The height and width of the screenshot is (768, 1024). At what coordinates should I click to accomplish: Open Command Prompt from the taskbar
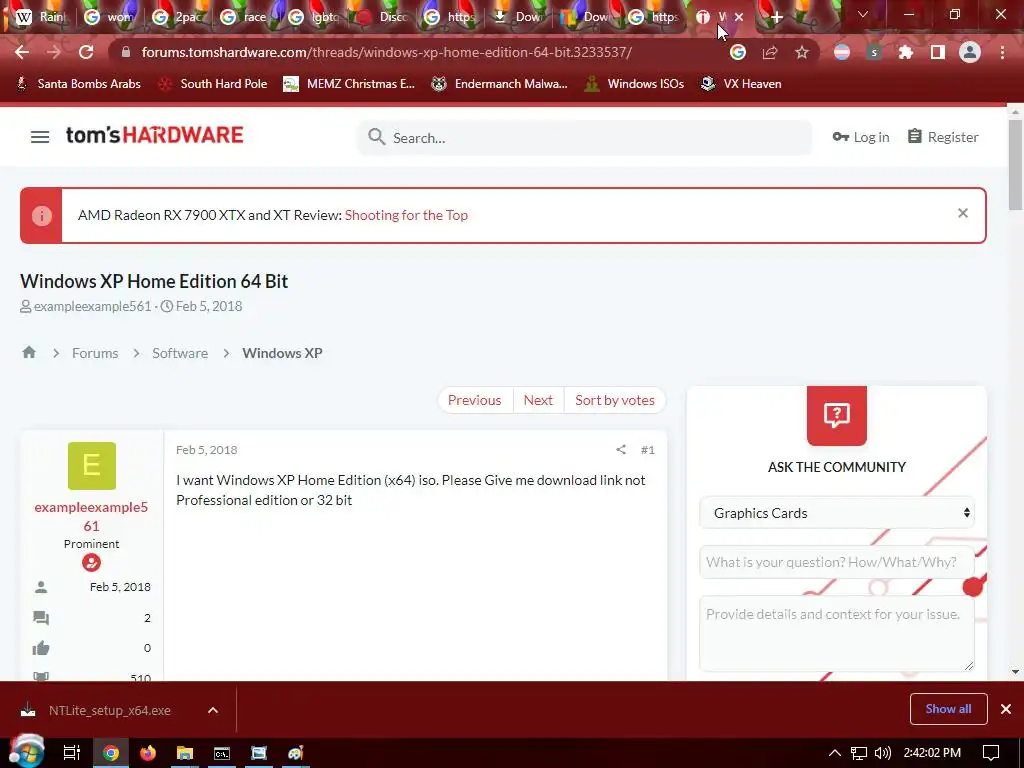point(222,753)
